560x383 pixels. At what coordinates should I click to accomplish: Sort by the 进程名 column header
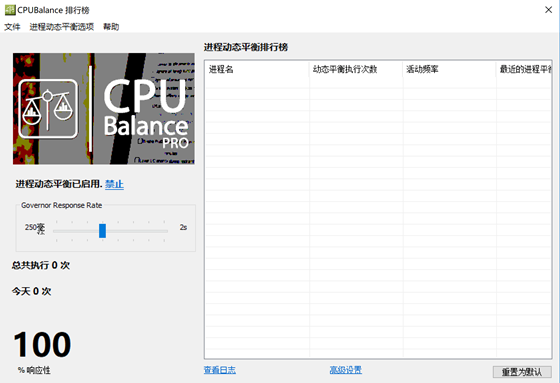257,69
